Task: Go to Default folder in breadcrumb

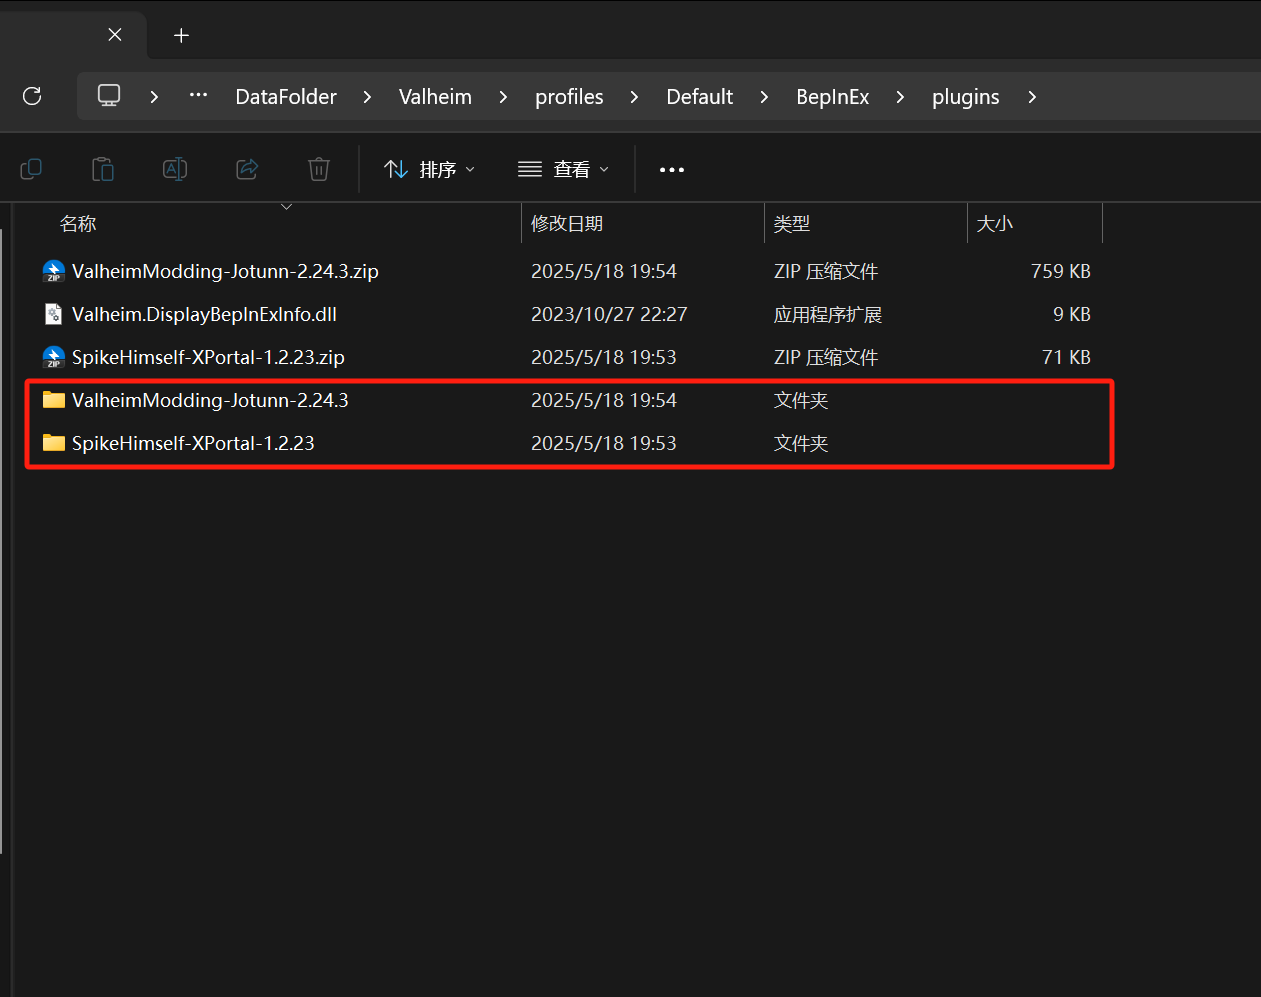Action: pos(700,97)
